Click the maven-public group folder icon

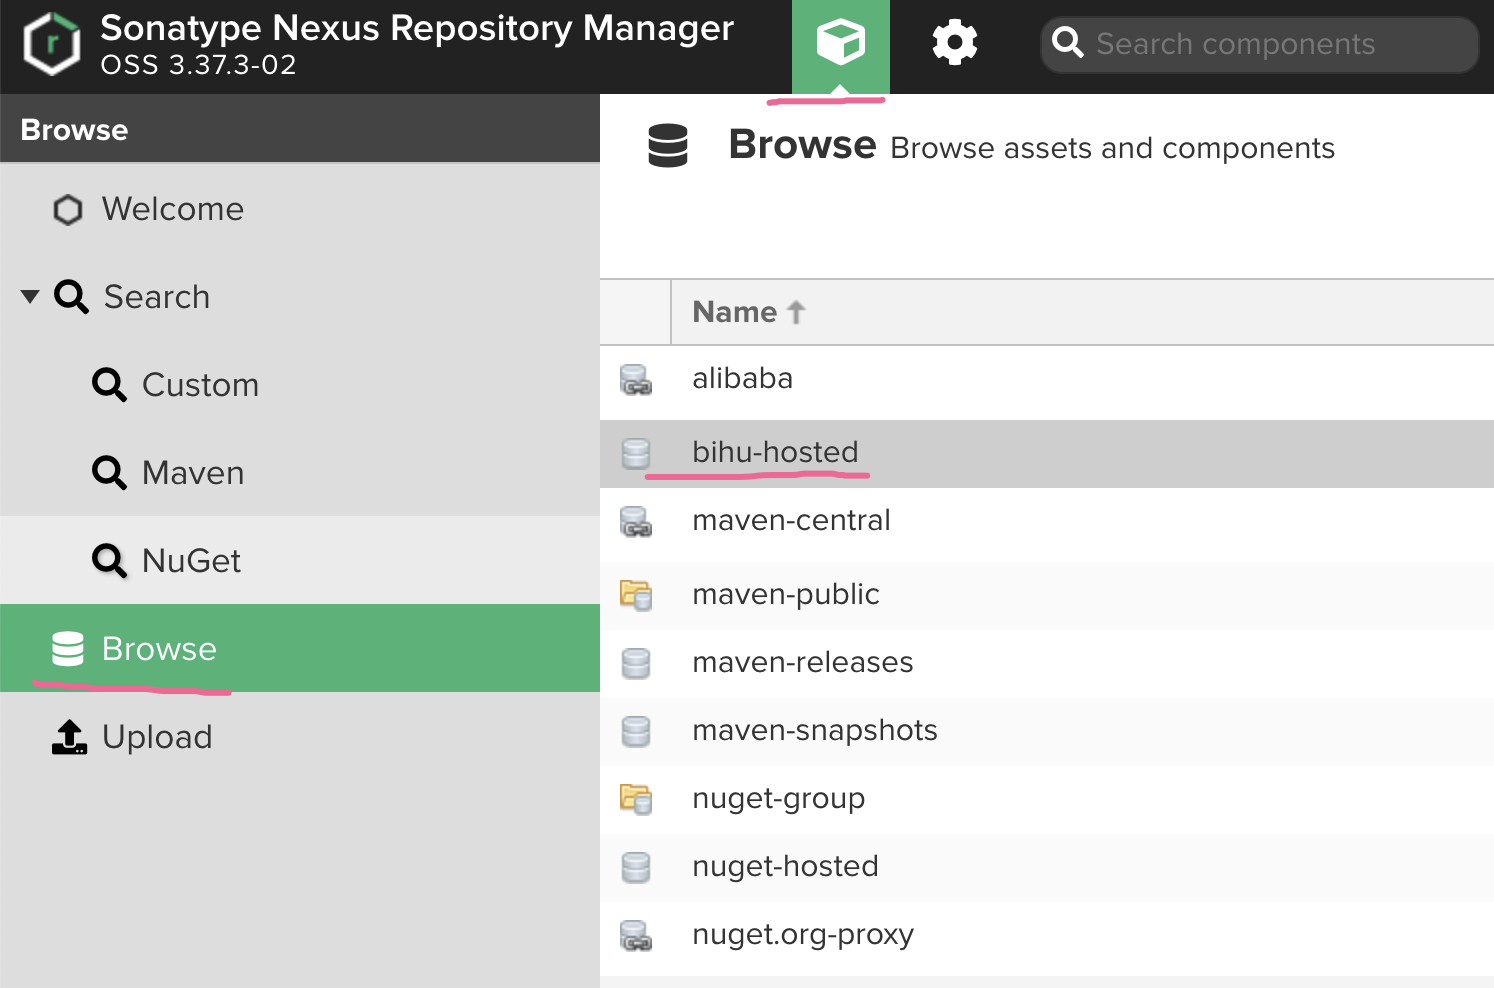coord(636,595)
